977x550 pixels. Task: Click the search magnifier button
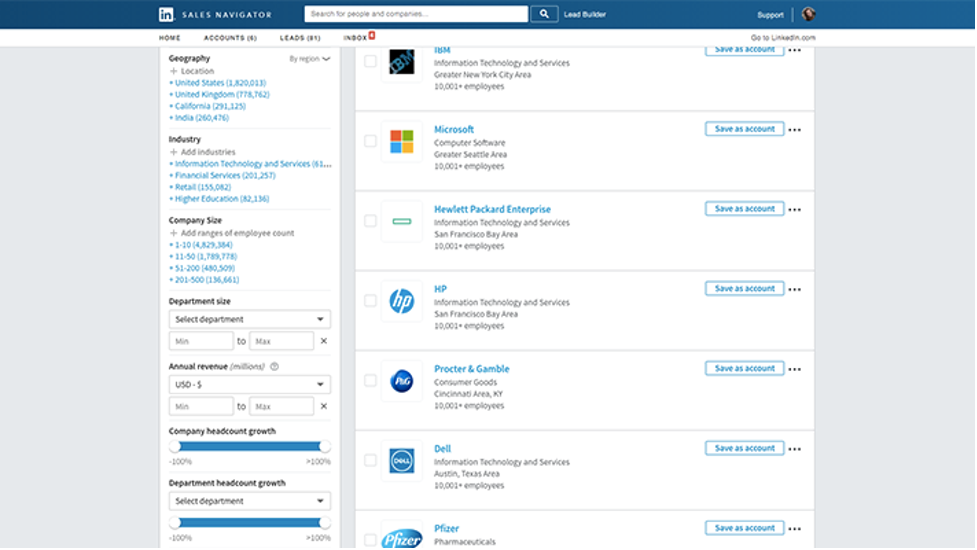pyautogui.click(x=545, y=14)
